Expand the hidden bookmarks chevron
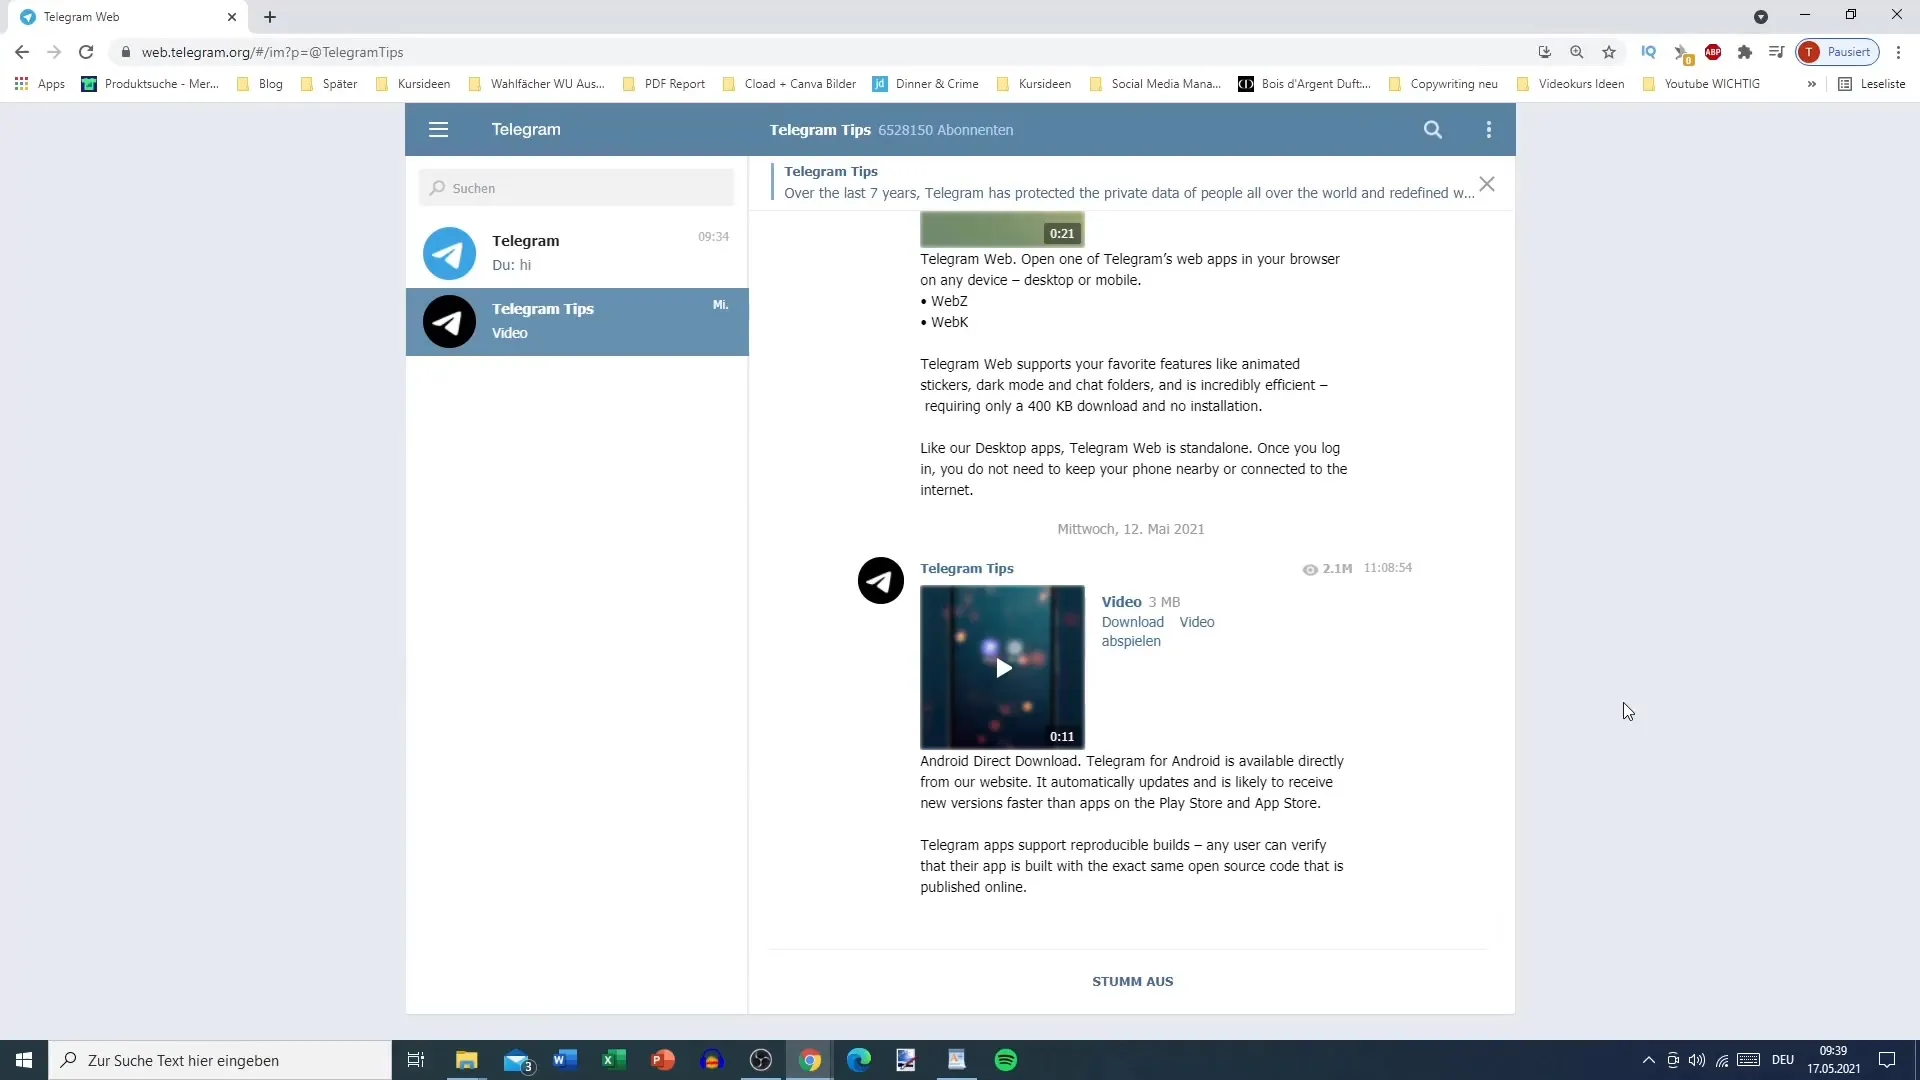This screenshot has width=1920, height=1080. 1812,84
